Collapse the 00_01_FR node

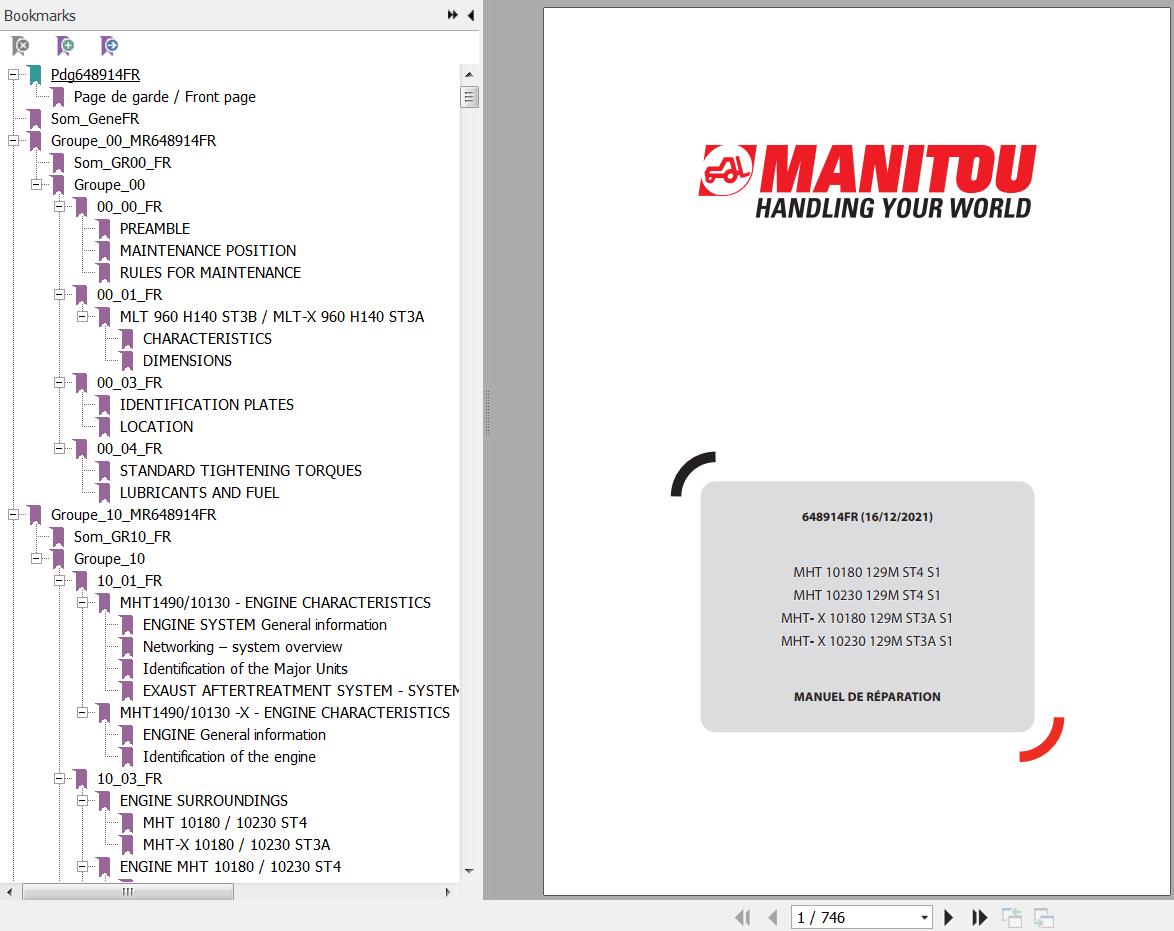point(59,295)
